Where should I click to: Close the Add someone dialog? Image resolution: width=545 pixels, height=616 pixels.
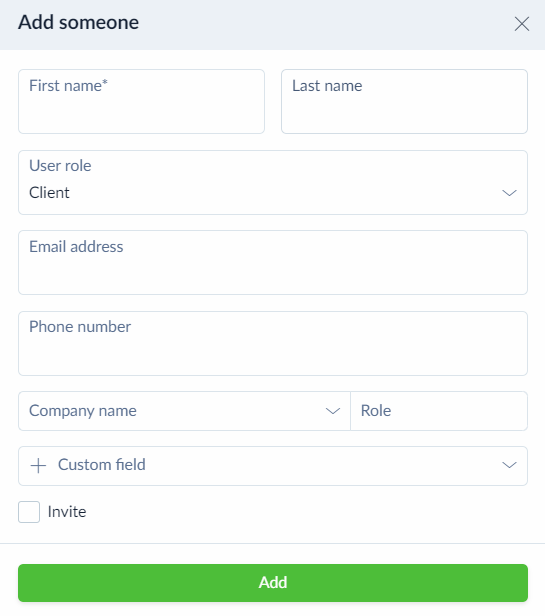521,24
